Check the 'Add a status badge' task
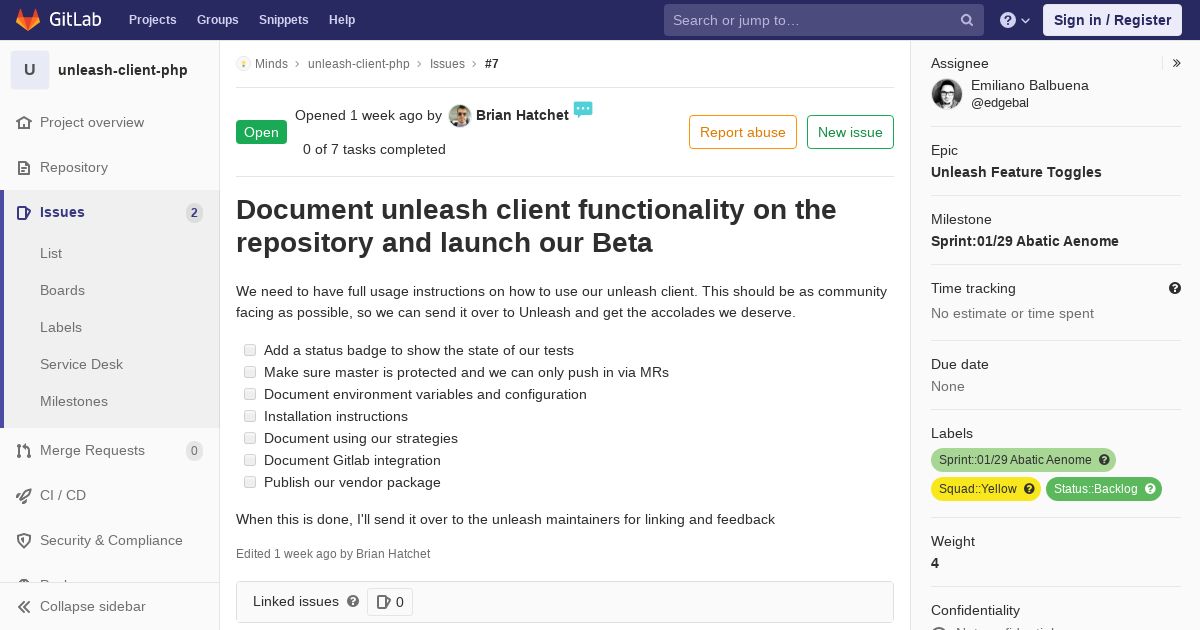 point(250,350)
